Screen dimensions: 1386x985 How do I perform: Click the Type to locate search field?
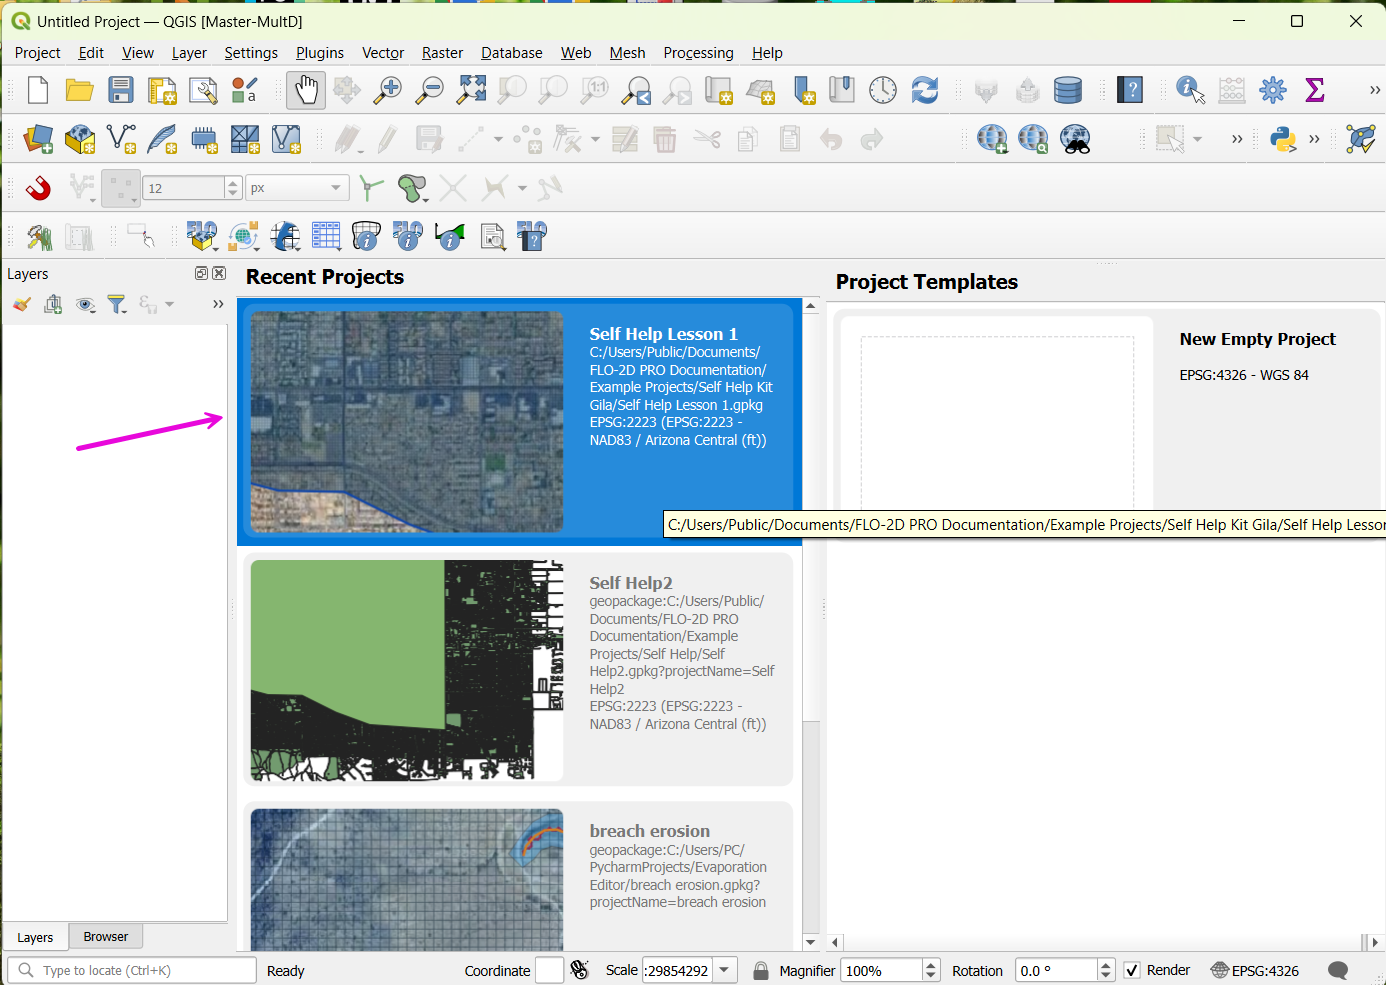[140, 970]
